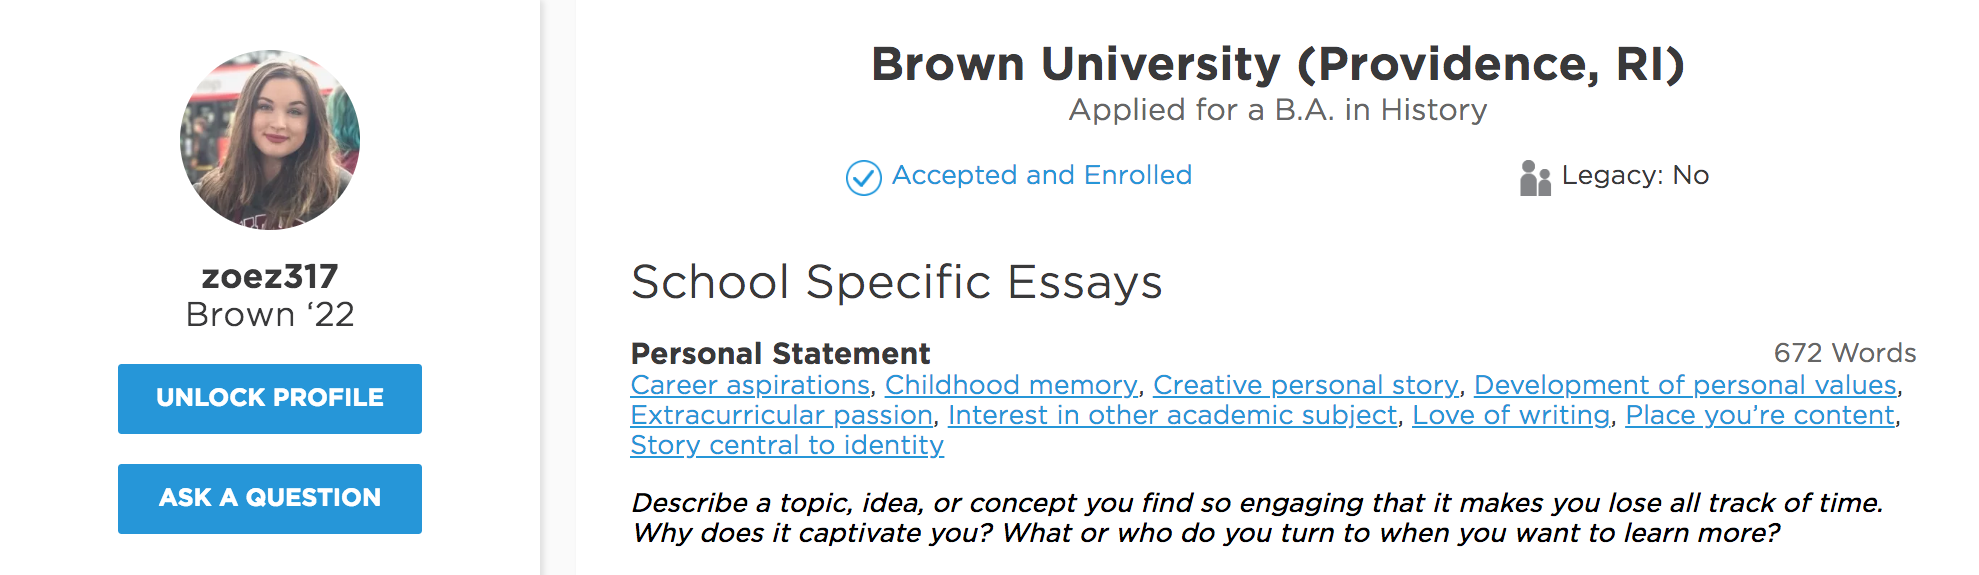Click the Legacy: No label
The width and height of the screenshot is (1979, 575).
tap(1635, 176)
